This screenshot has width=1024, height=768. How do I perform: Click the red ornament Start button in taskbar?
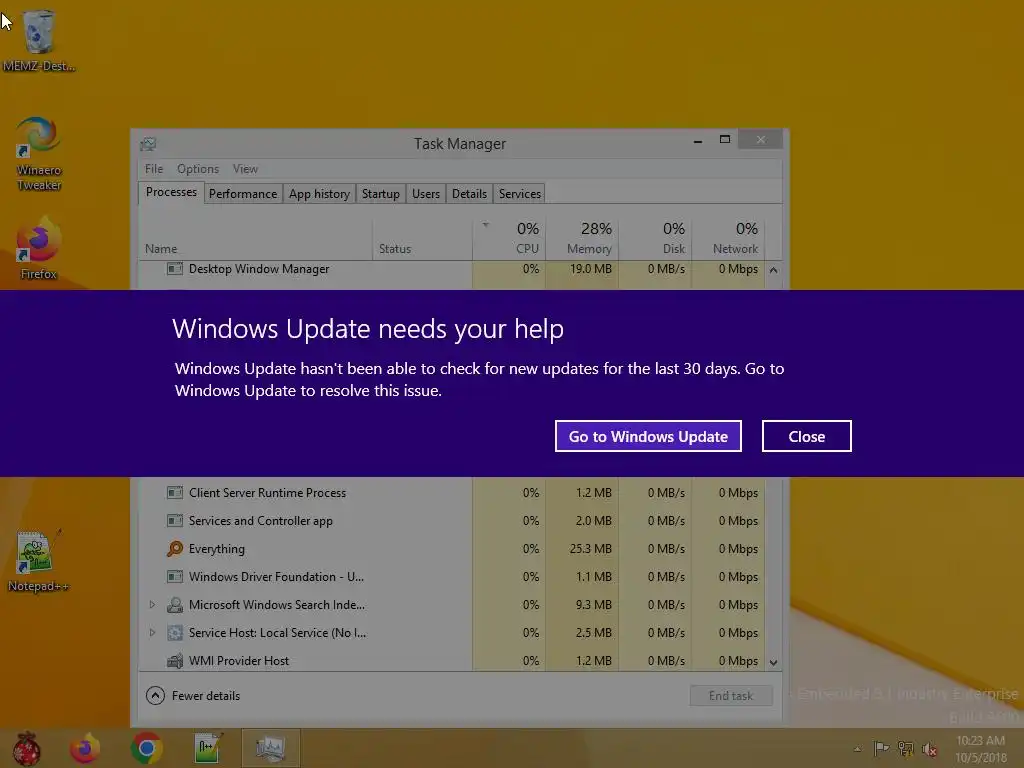pyautogui.click(x=27, y=748)
